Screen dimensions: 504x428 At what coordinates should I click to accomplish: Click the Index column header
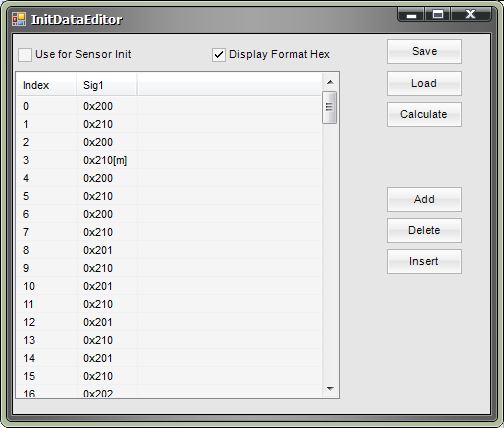46,85
